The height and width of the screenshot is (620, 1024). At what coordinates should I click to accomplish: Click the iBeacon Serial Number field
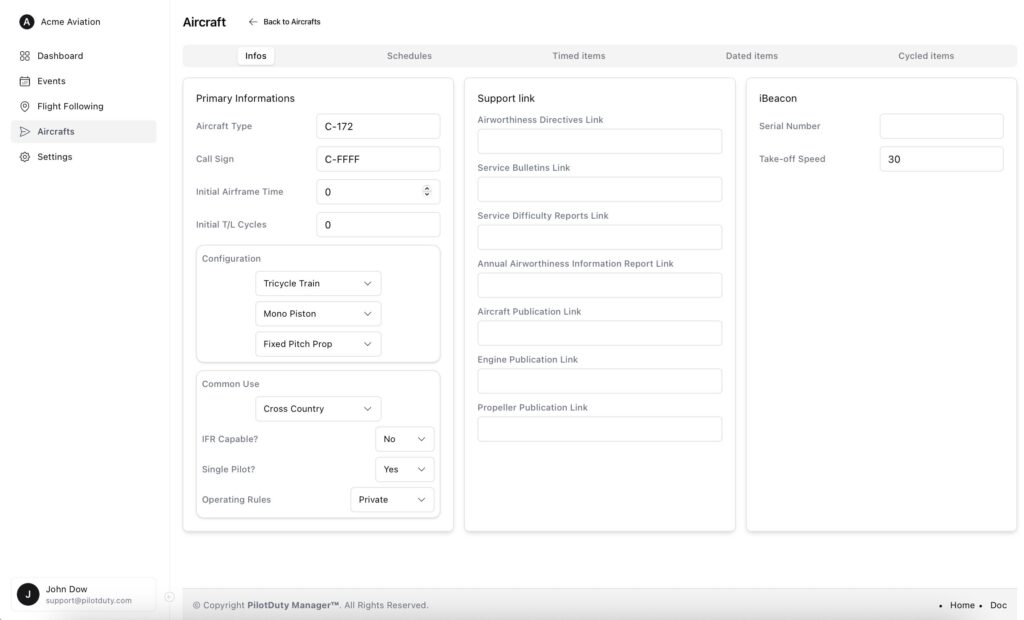(940, 126)
